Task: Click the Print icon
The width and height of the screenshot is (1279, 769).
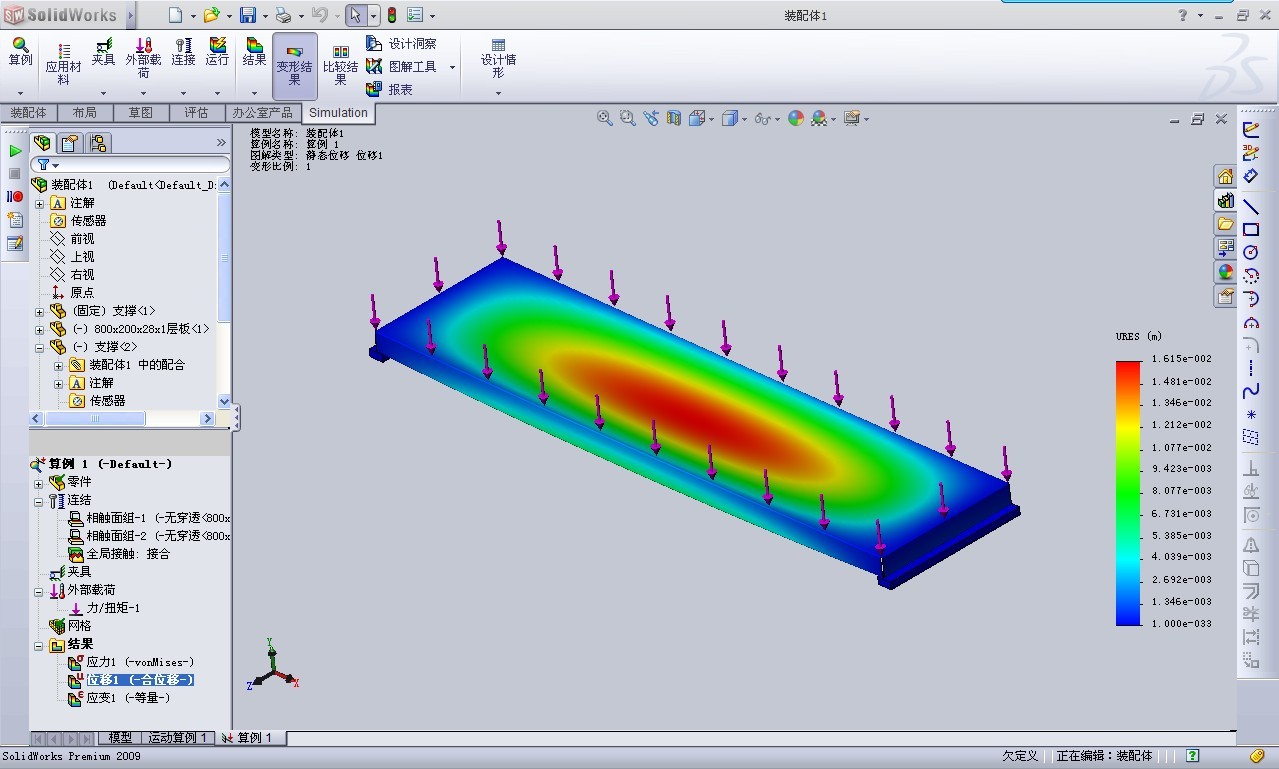Action: pyautogui.click(x=283, y=15)
